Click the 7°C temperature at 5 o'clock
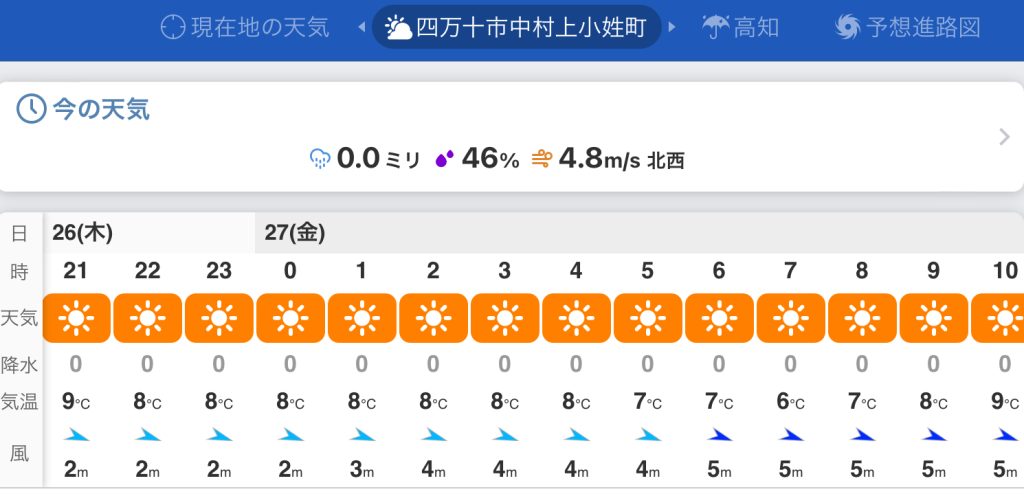Image resolution: width=1024 pixels, height=494 pixels. 648,402
